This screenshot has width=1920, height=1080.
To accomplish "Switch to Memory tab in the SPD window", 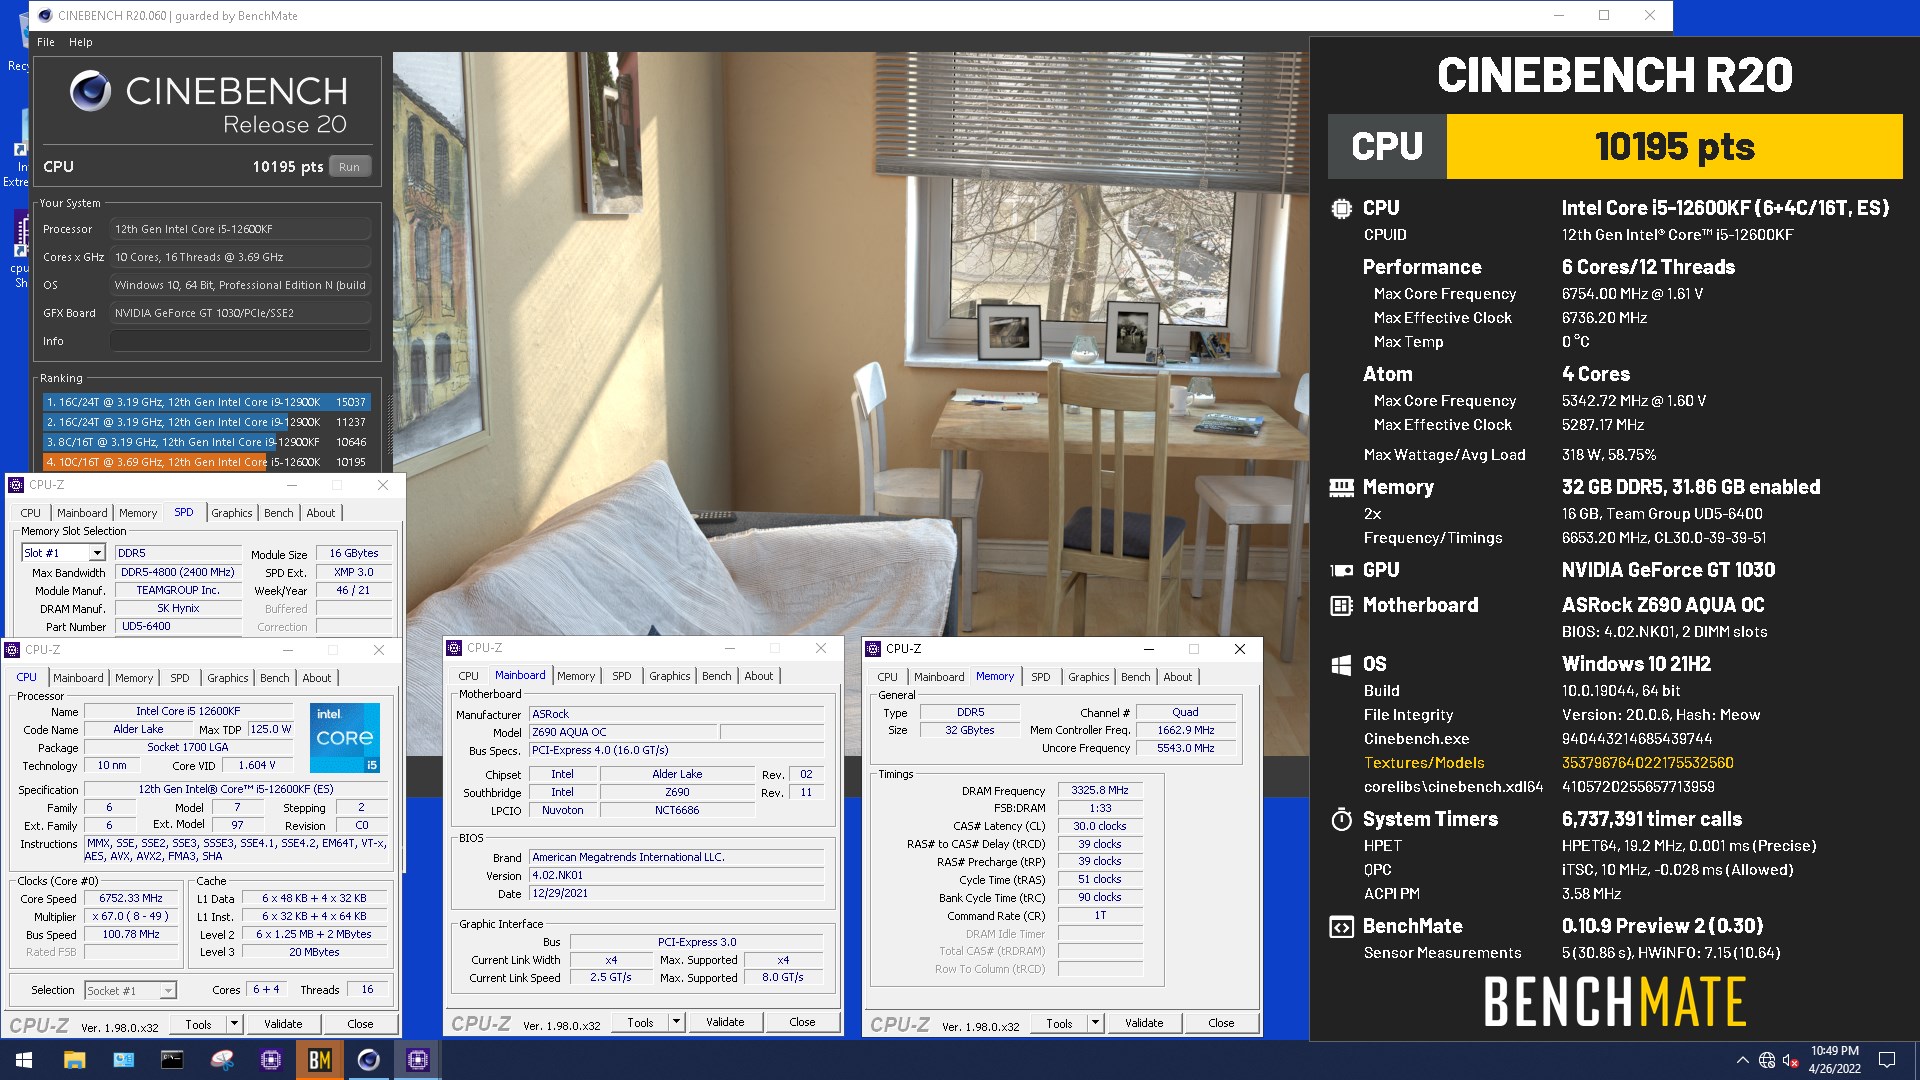I will (138, 513).
